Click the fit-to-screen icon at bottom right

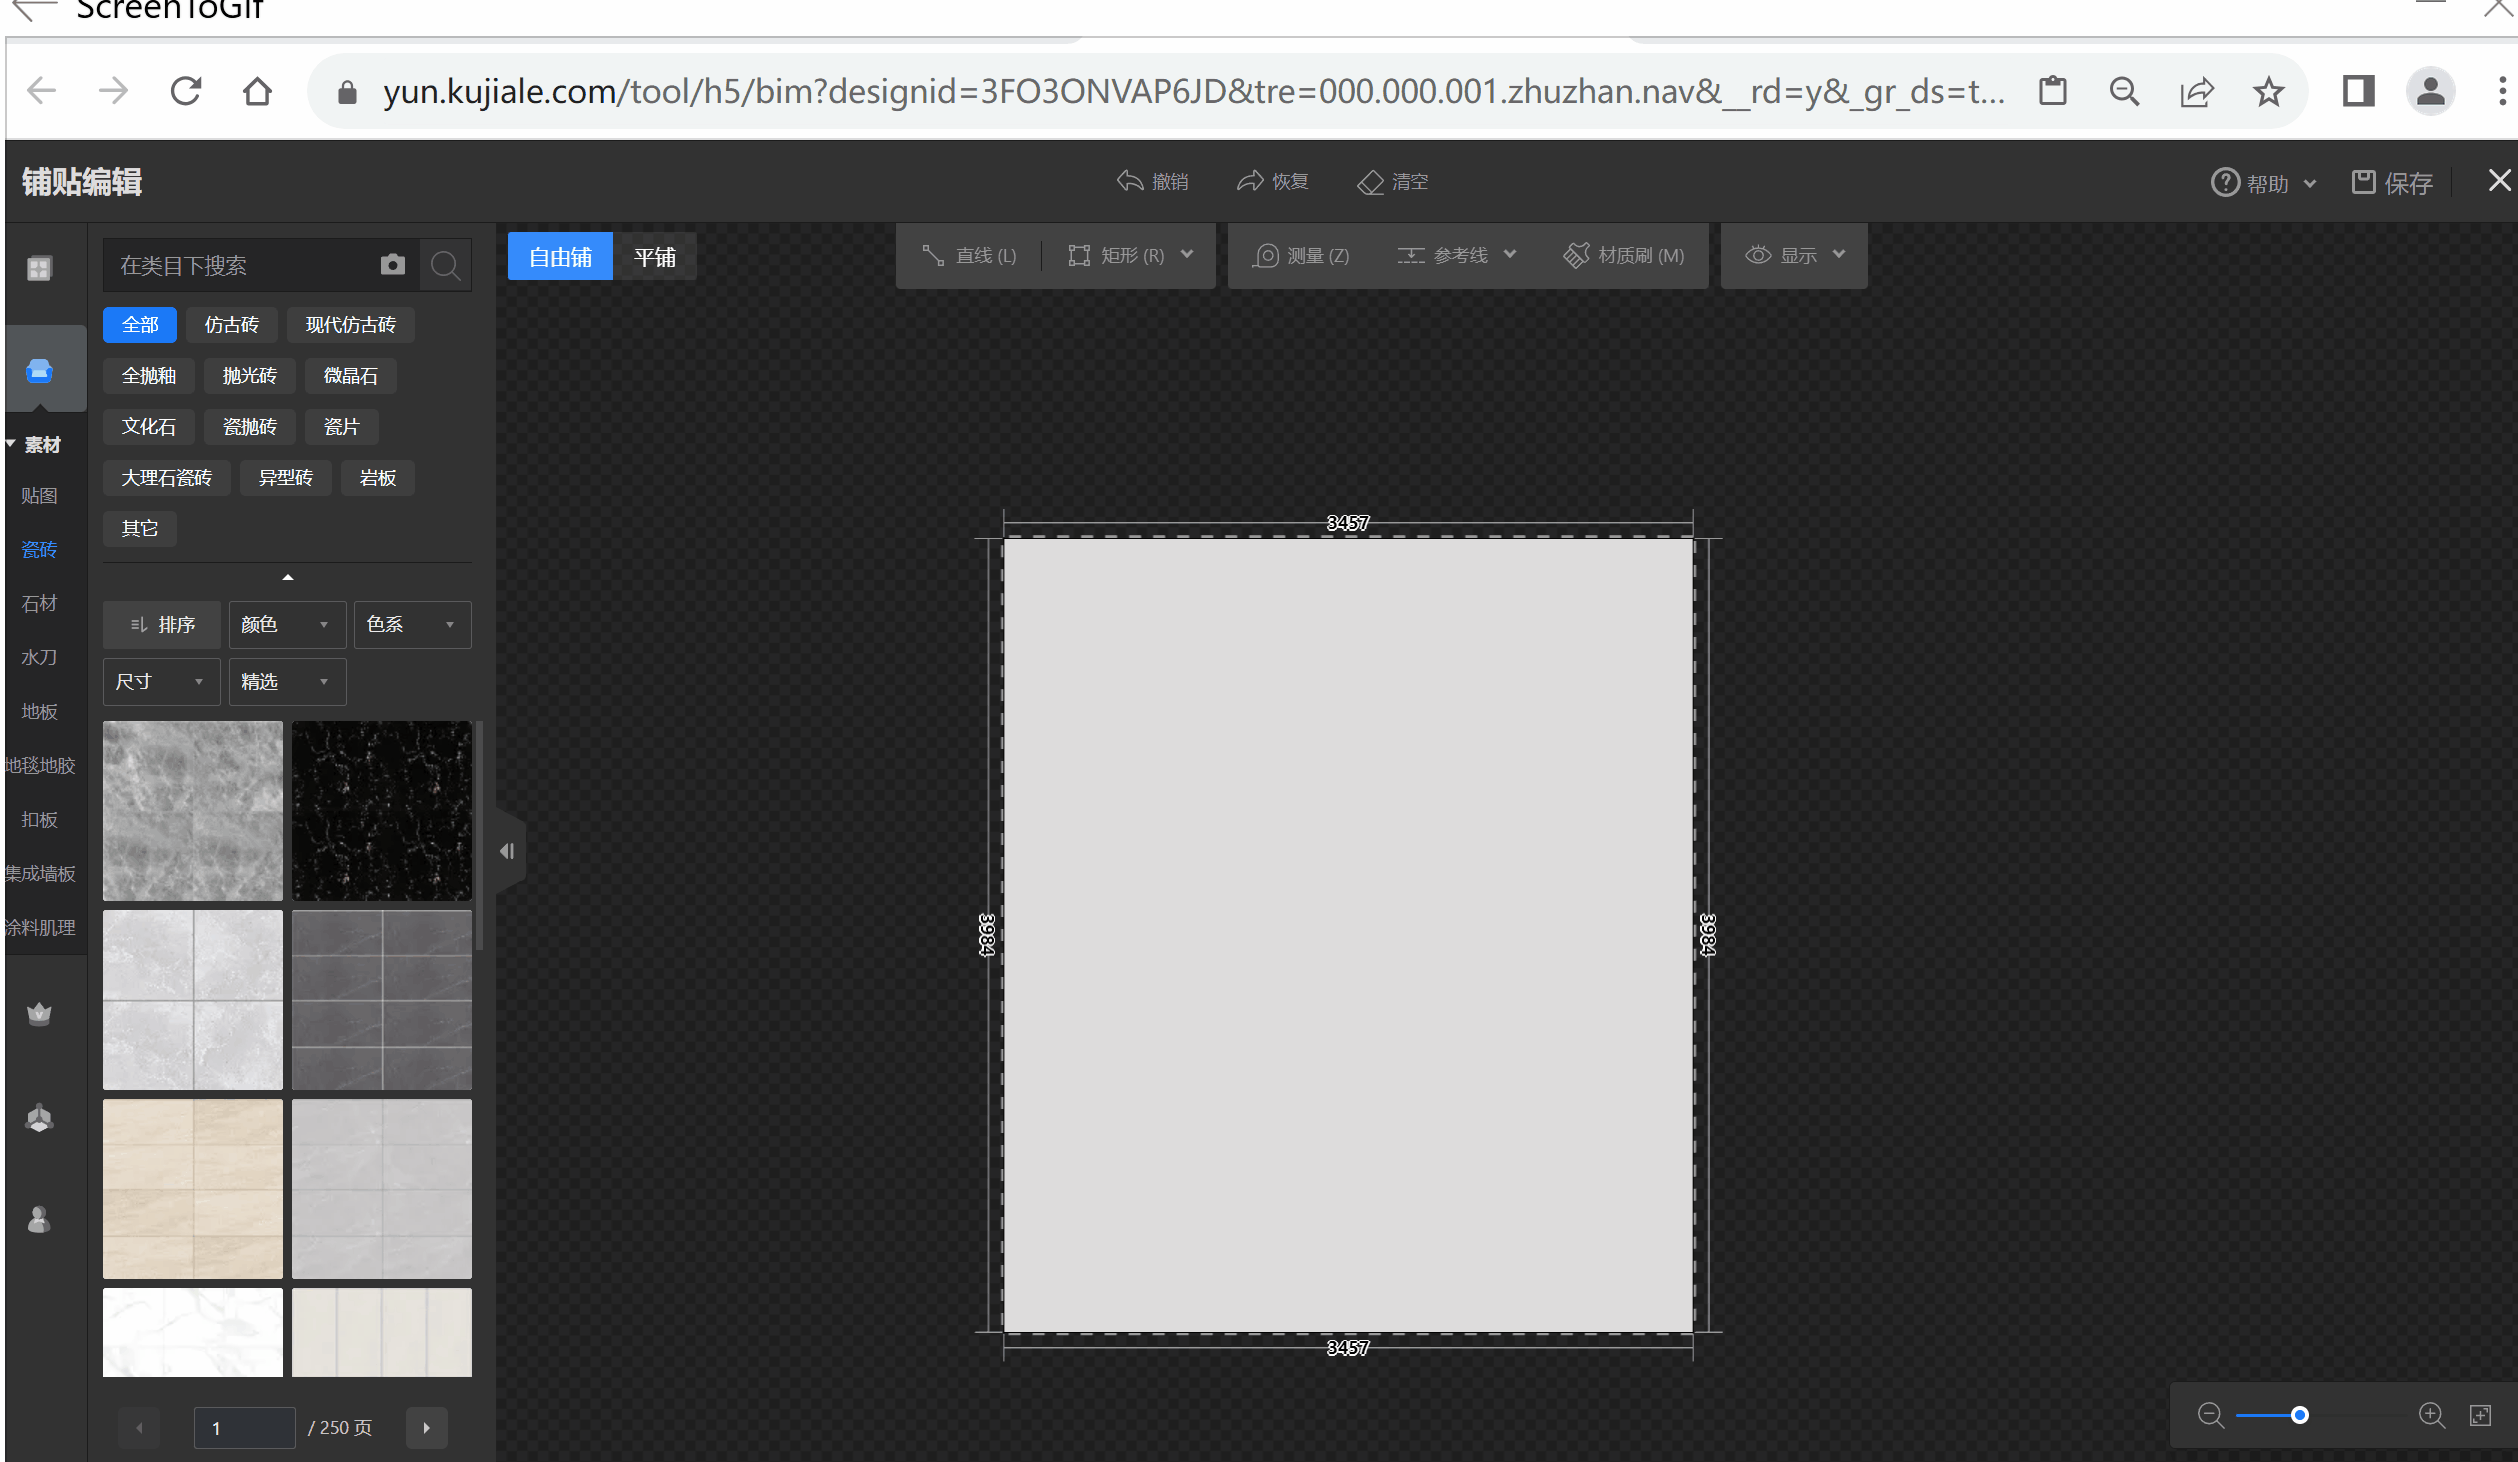(2480, 1414)
